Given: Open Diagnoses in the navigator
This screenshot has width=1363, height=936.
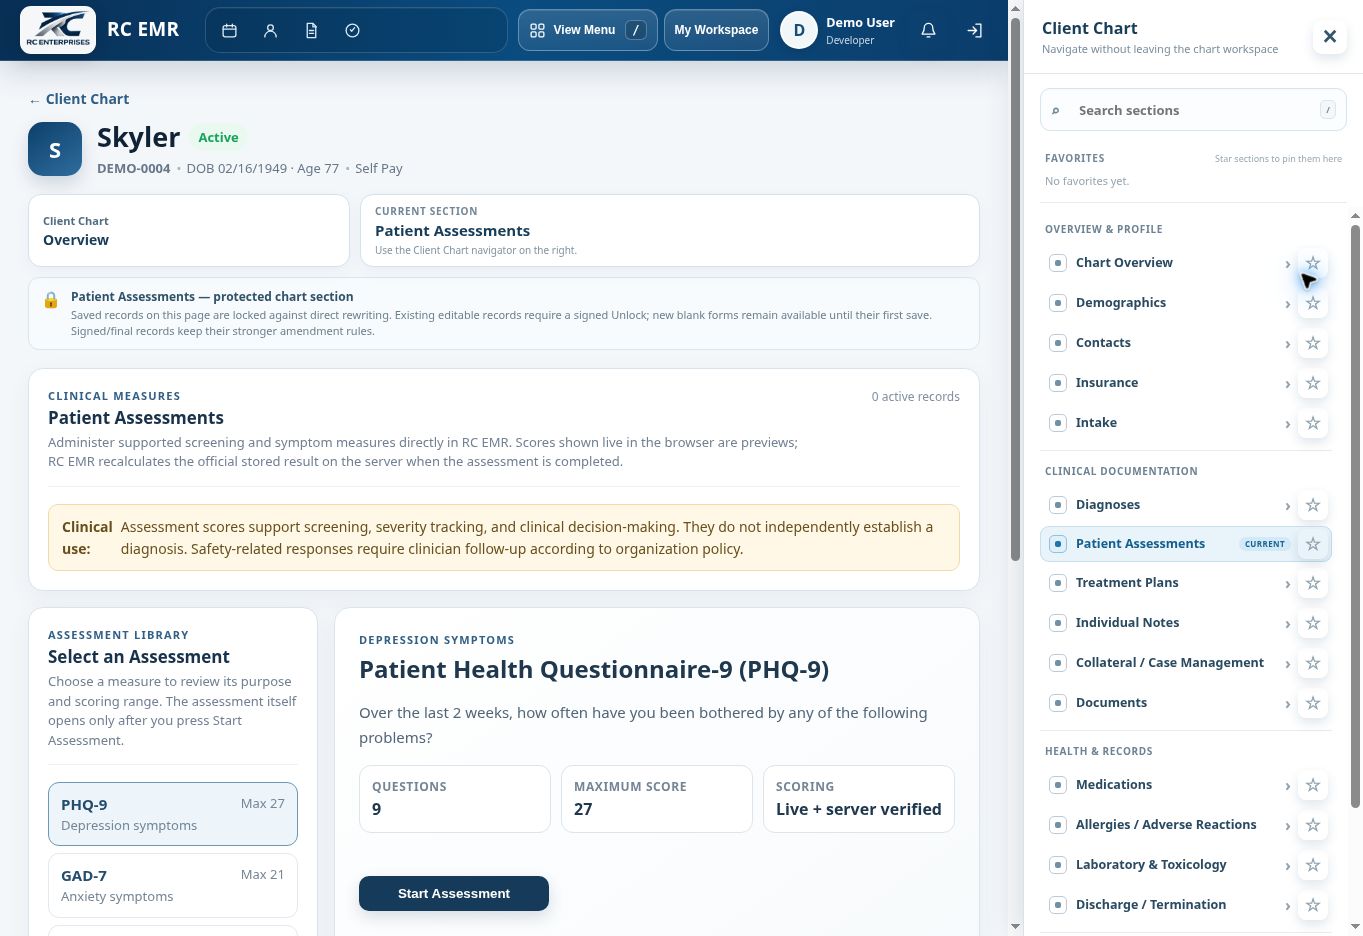Looking at the screenshot, I should (1168, 505).
